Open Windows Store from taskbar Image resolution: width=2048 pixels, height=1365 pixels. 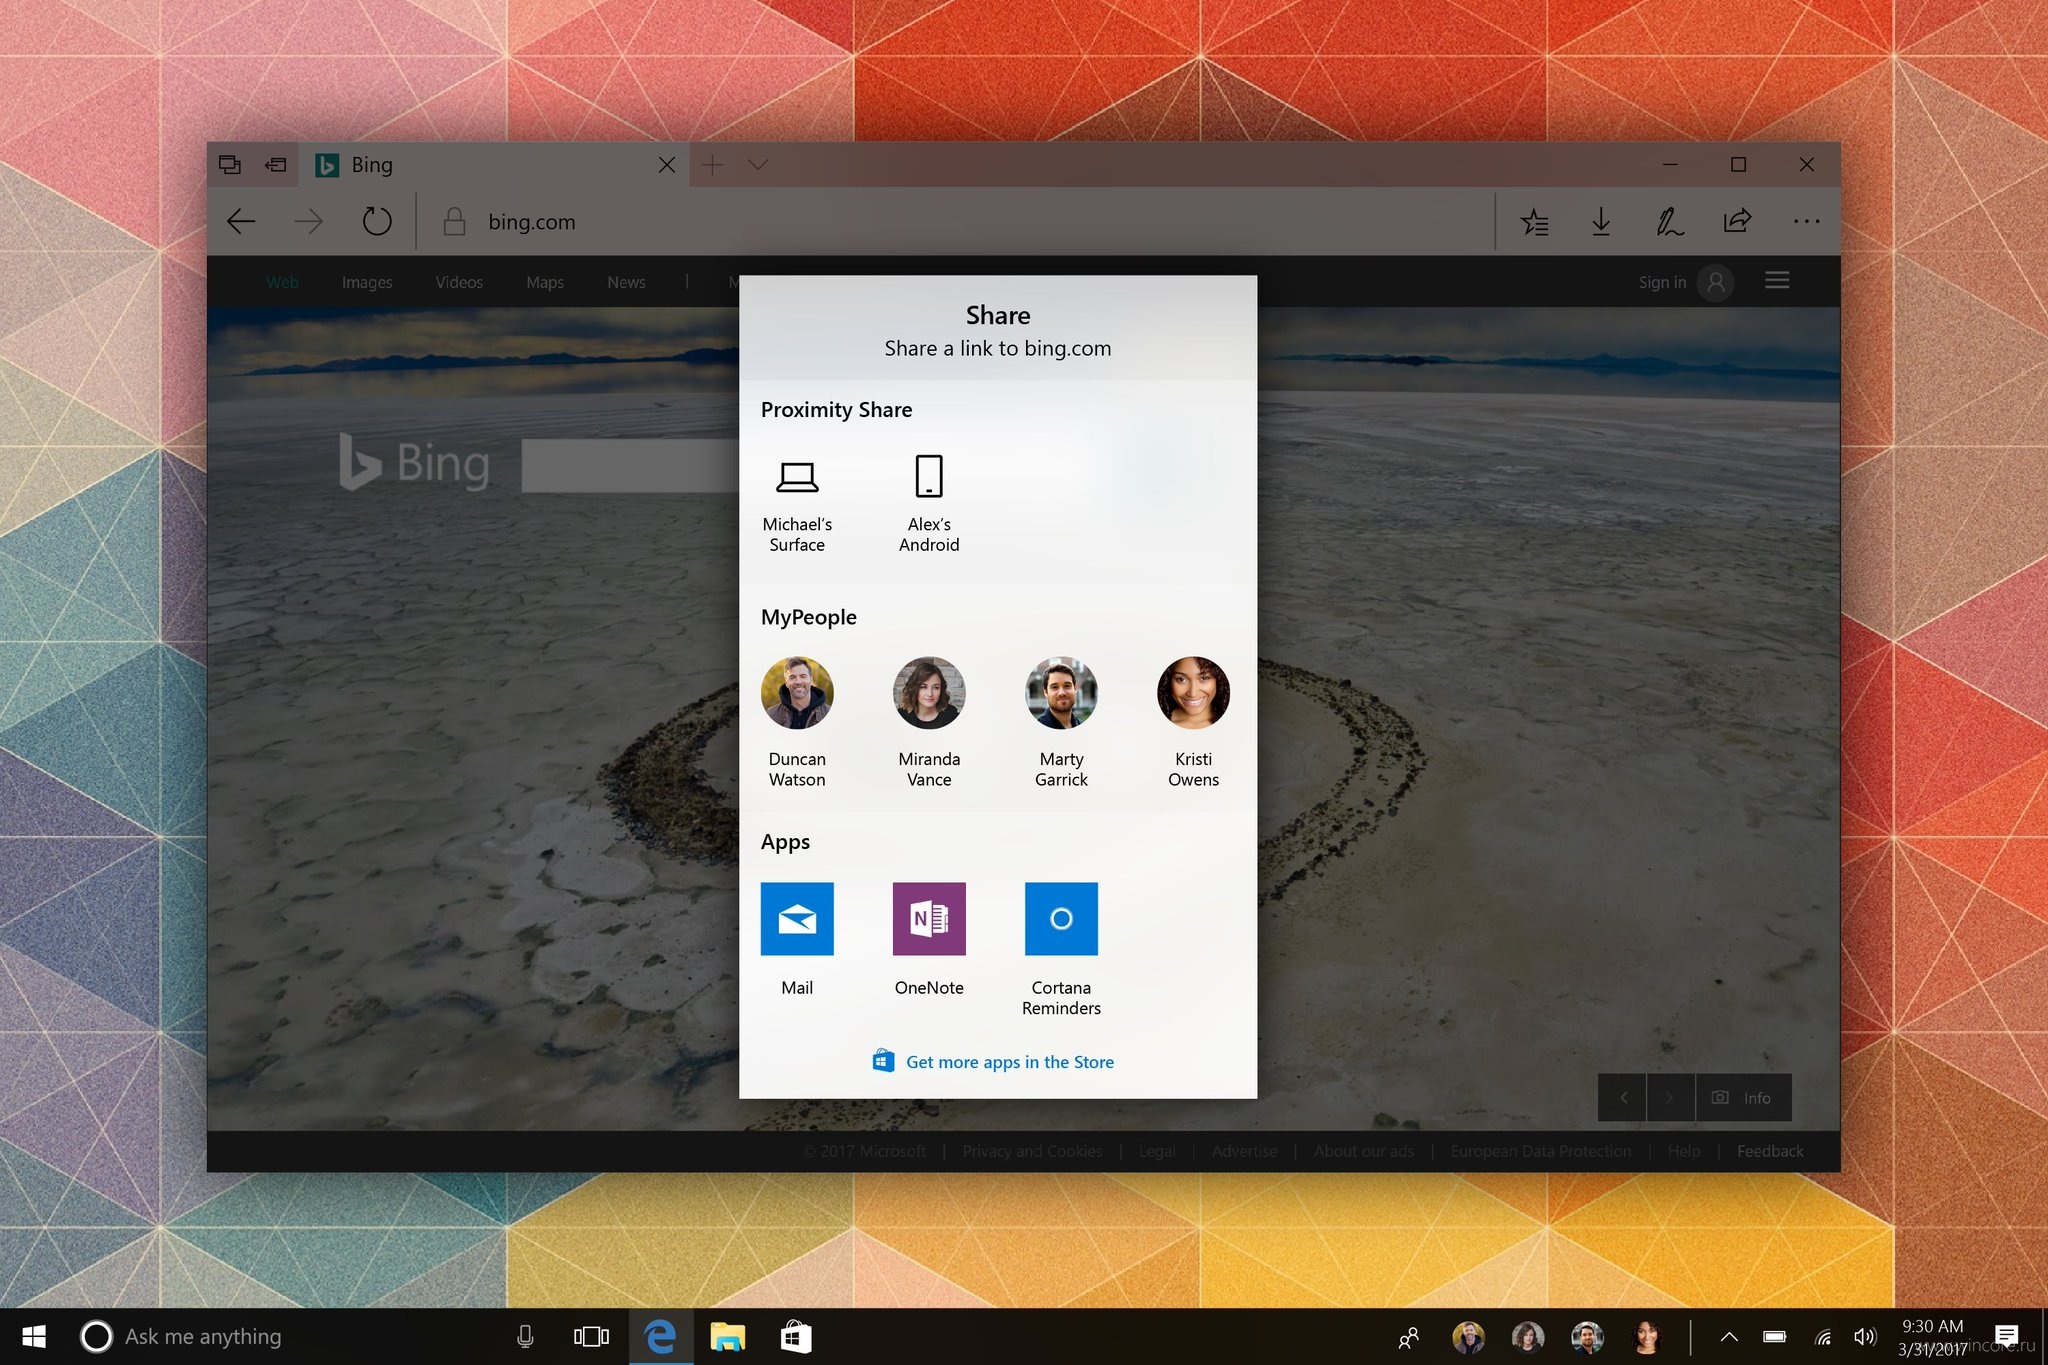[x=796, y=1336]
